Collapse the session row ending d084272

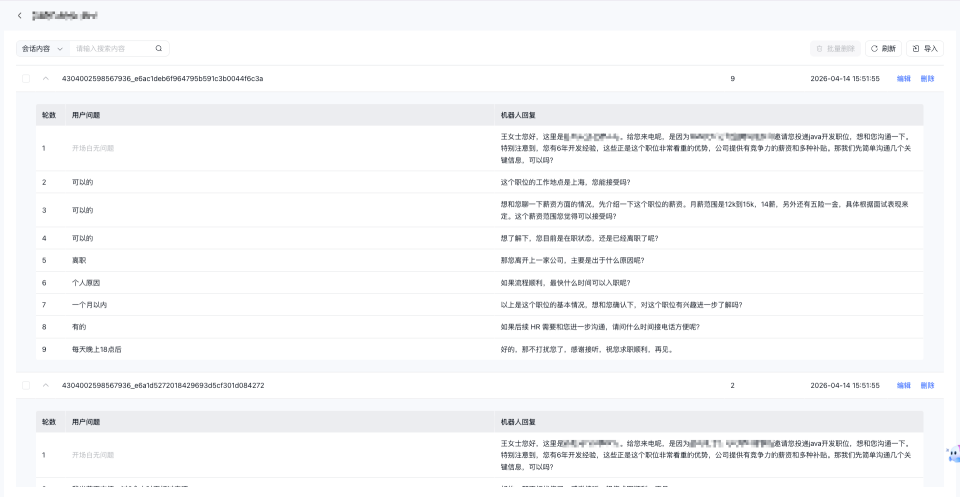[45, 386]
